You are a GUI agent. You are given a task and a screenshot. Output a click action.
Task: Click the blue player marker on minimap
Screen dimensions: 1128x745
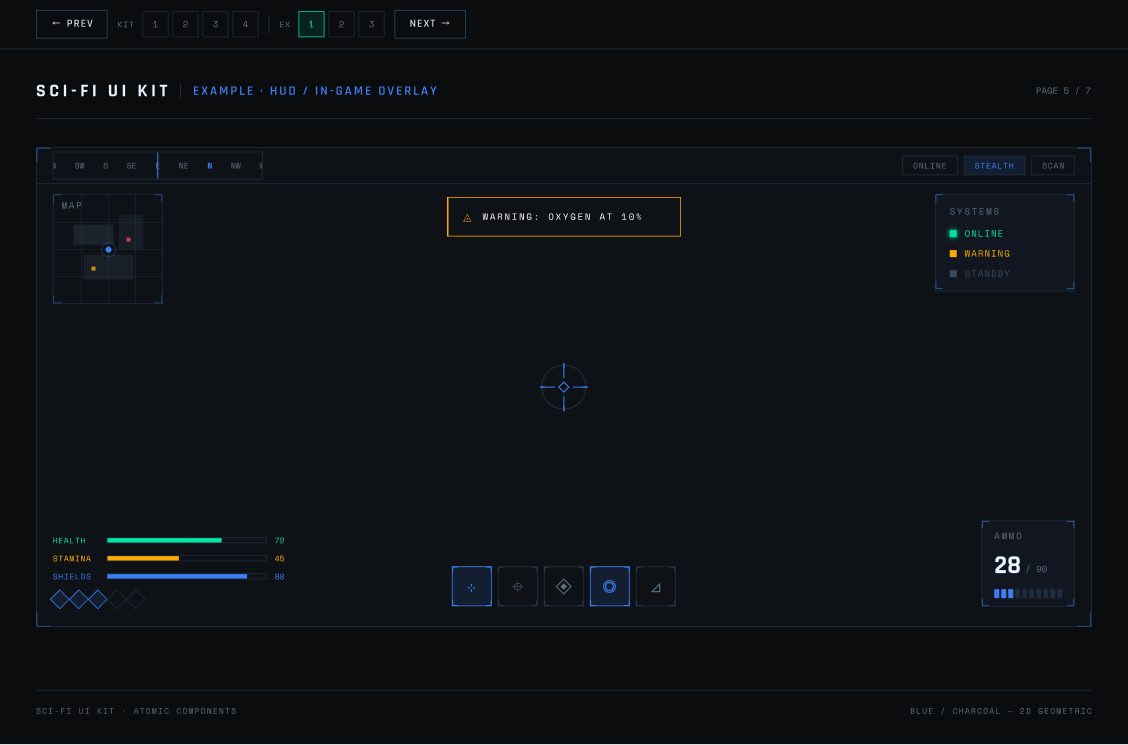pos(109,250)
